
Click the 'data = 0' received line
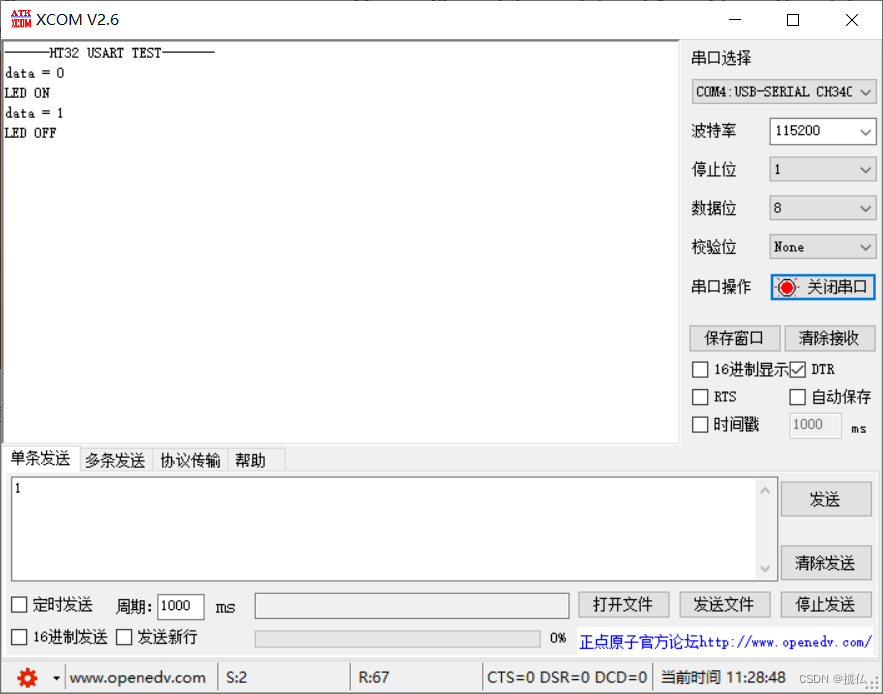pyautogui.click(x=34, y=73)
